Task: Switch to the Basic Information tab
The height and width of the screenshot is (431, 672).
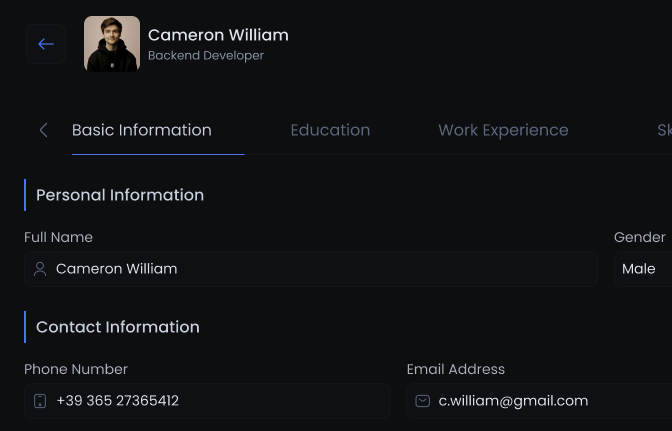Action: (x=142, y=130)
